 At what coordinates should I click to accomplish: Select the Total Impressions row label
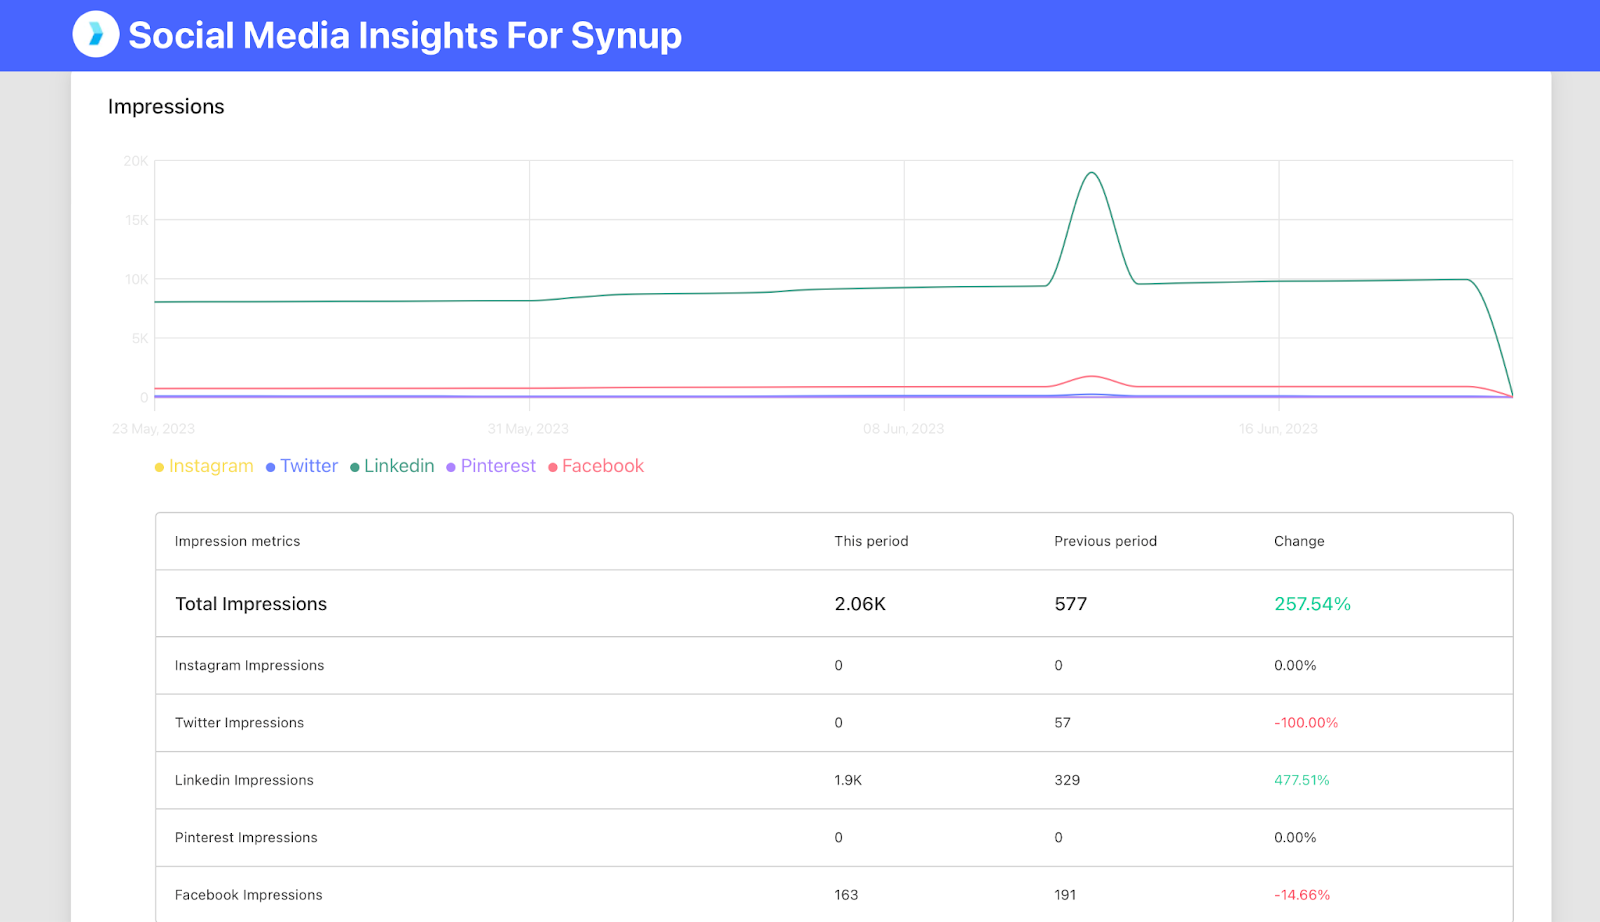point(251,604)
